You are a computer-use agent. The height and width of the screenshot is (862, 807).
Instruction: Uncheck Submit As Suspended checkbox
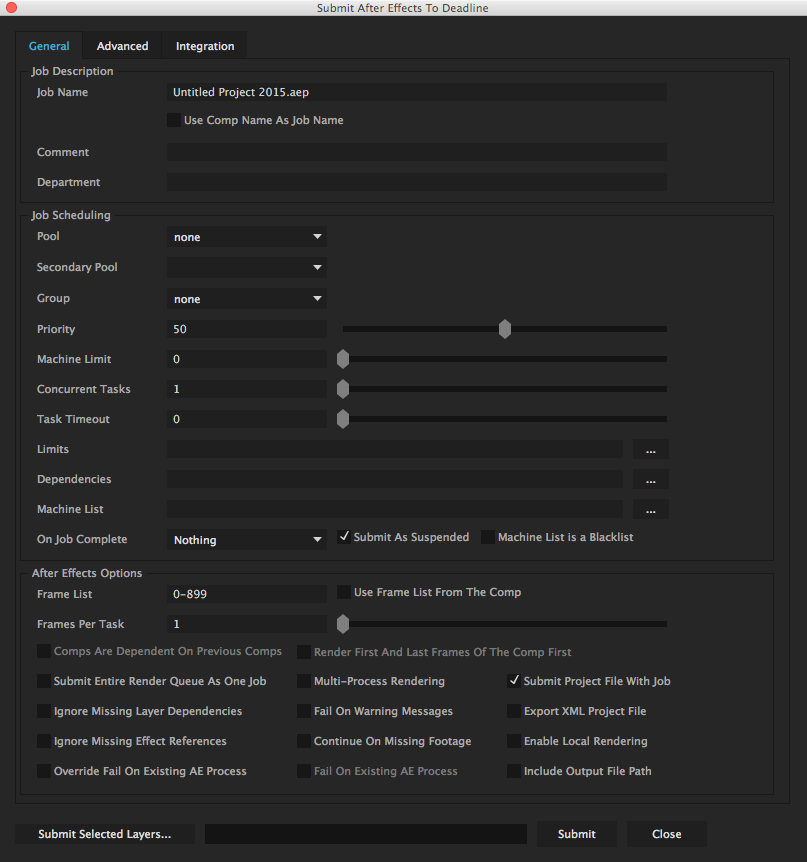pyautogui.click(x=344, y=537)
